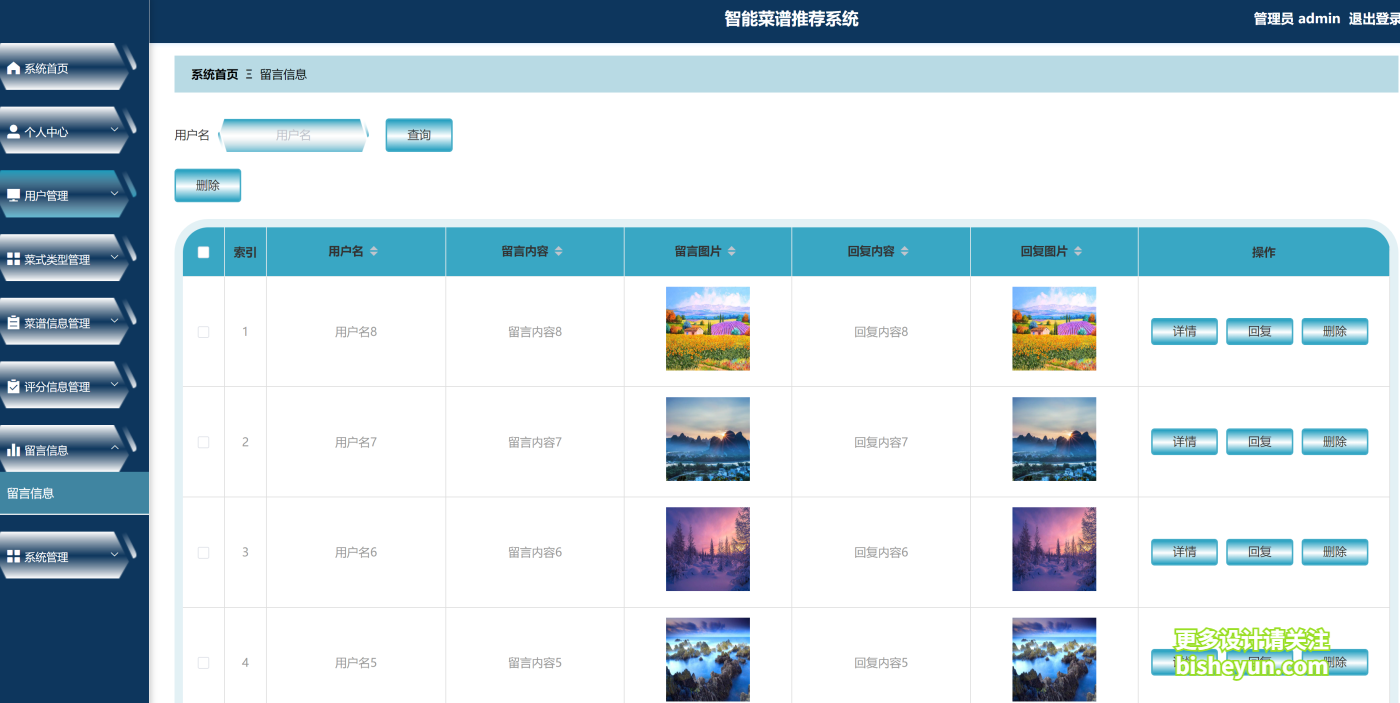Screen dimensions: 1400x703
Task: Click the bar chart icon beside 留言信息
Action: [13, 449]
